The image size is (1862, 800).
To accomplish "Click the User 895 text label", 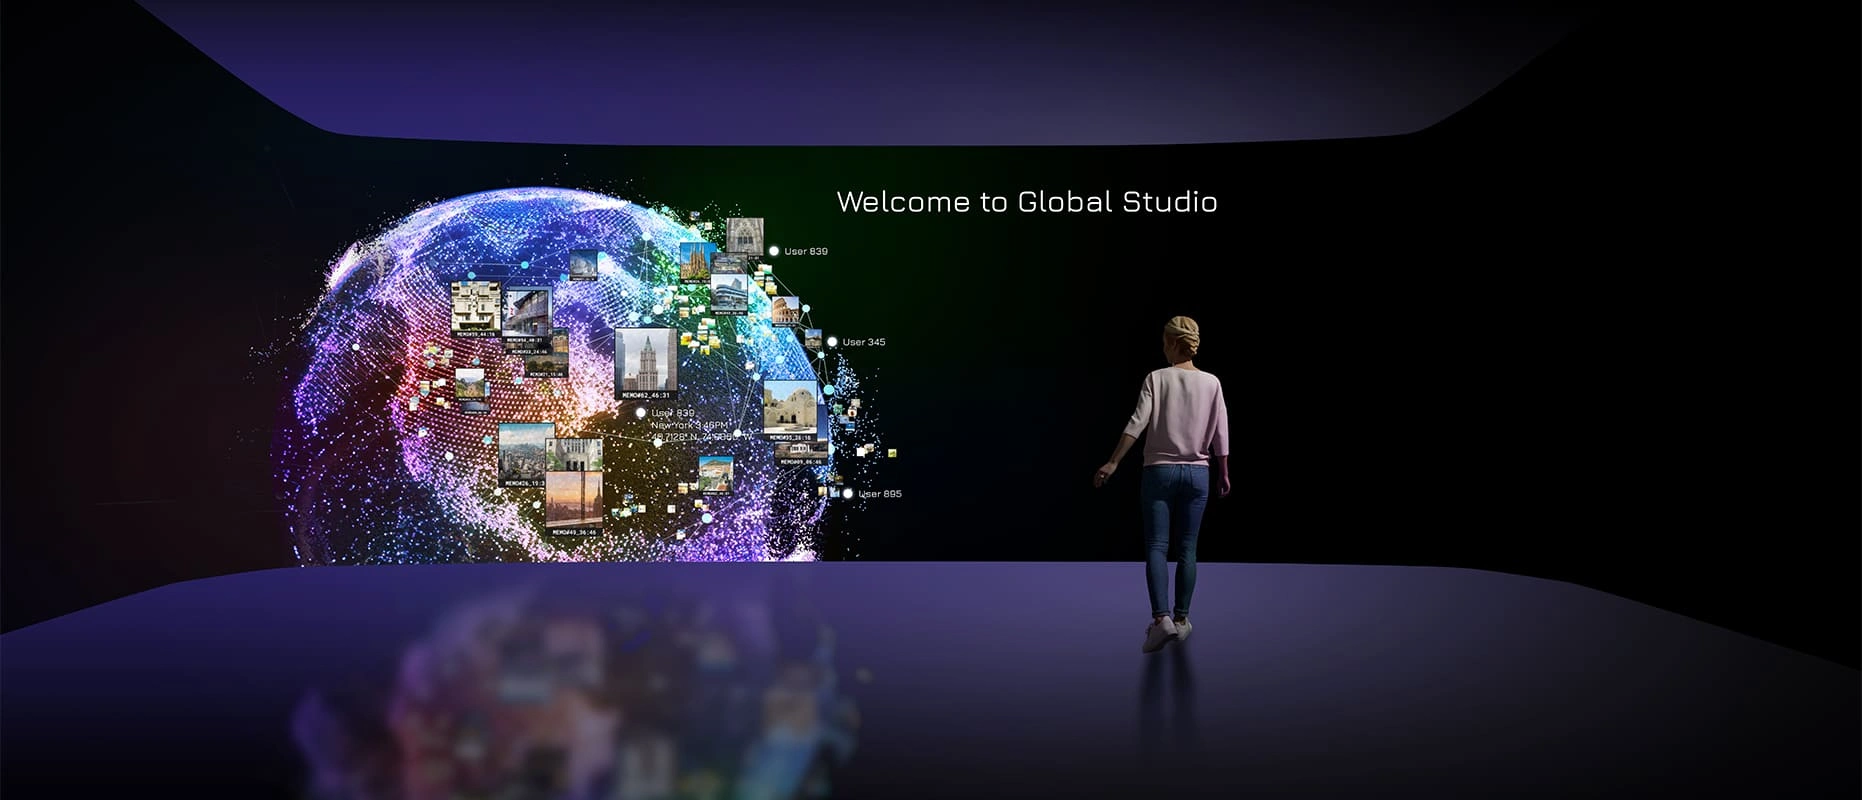I will (880, 494).
